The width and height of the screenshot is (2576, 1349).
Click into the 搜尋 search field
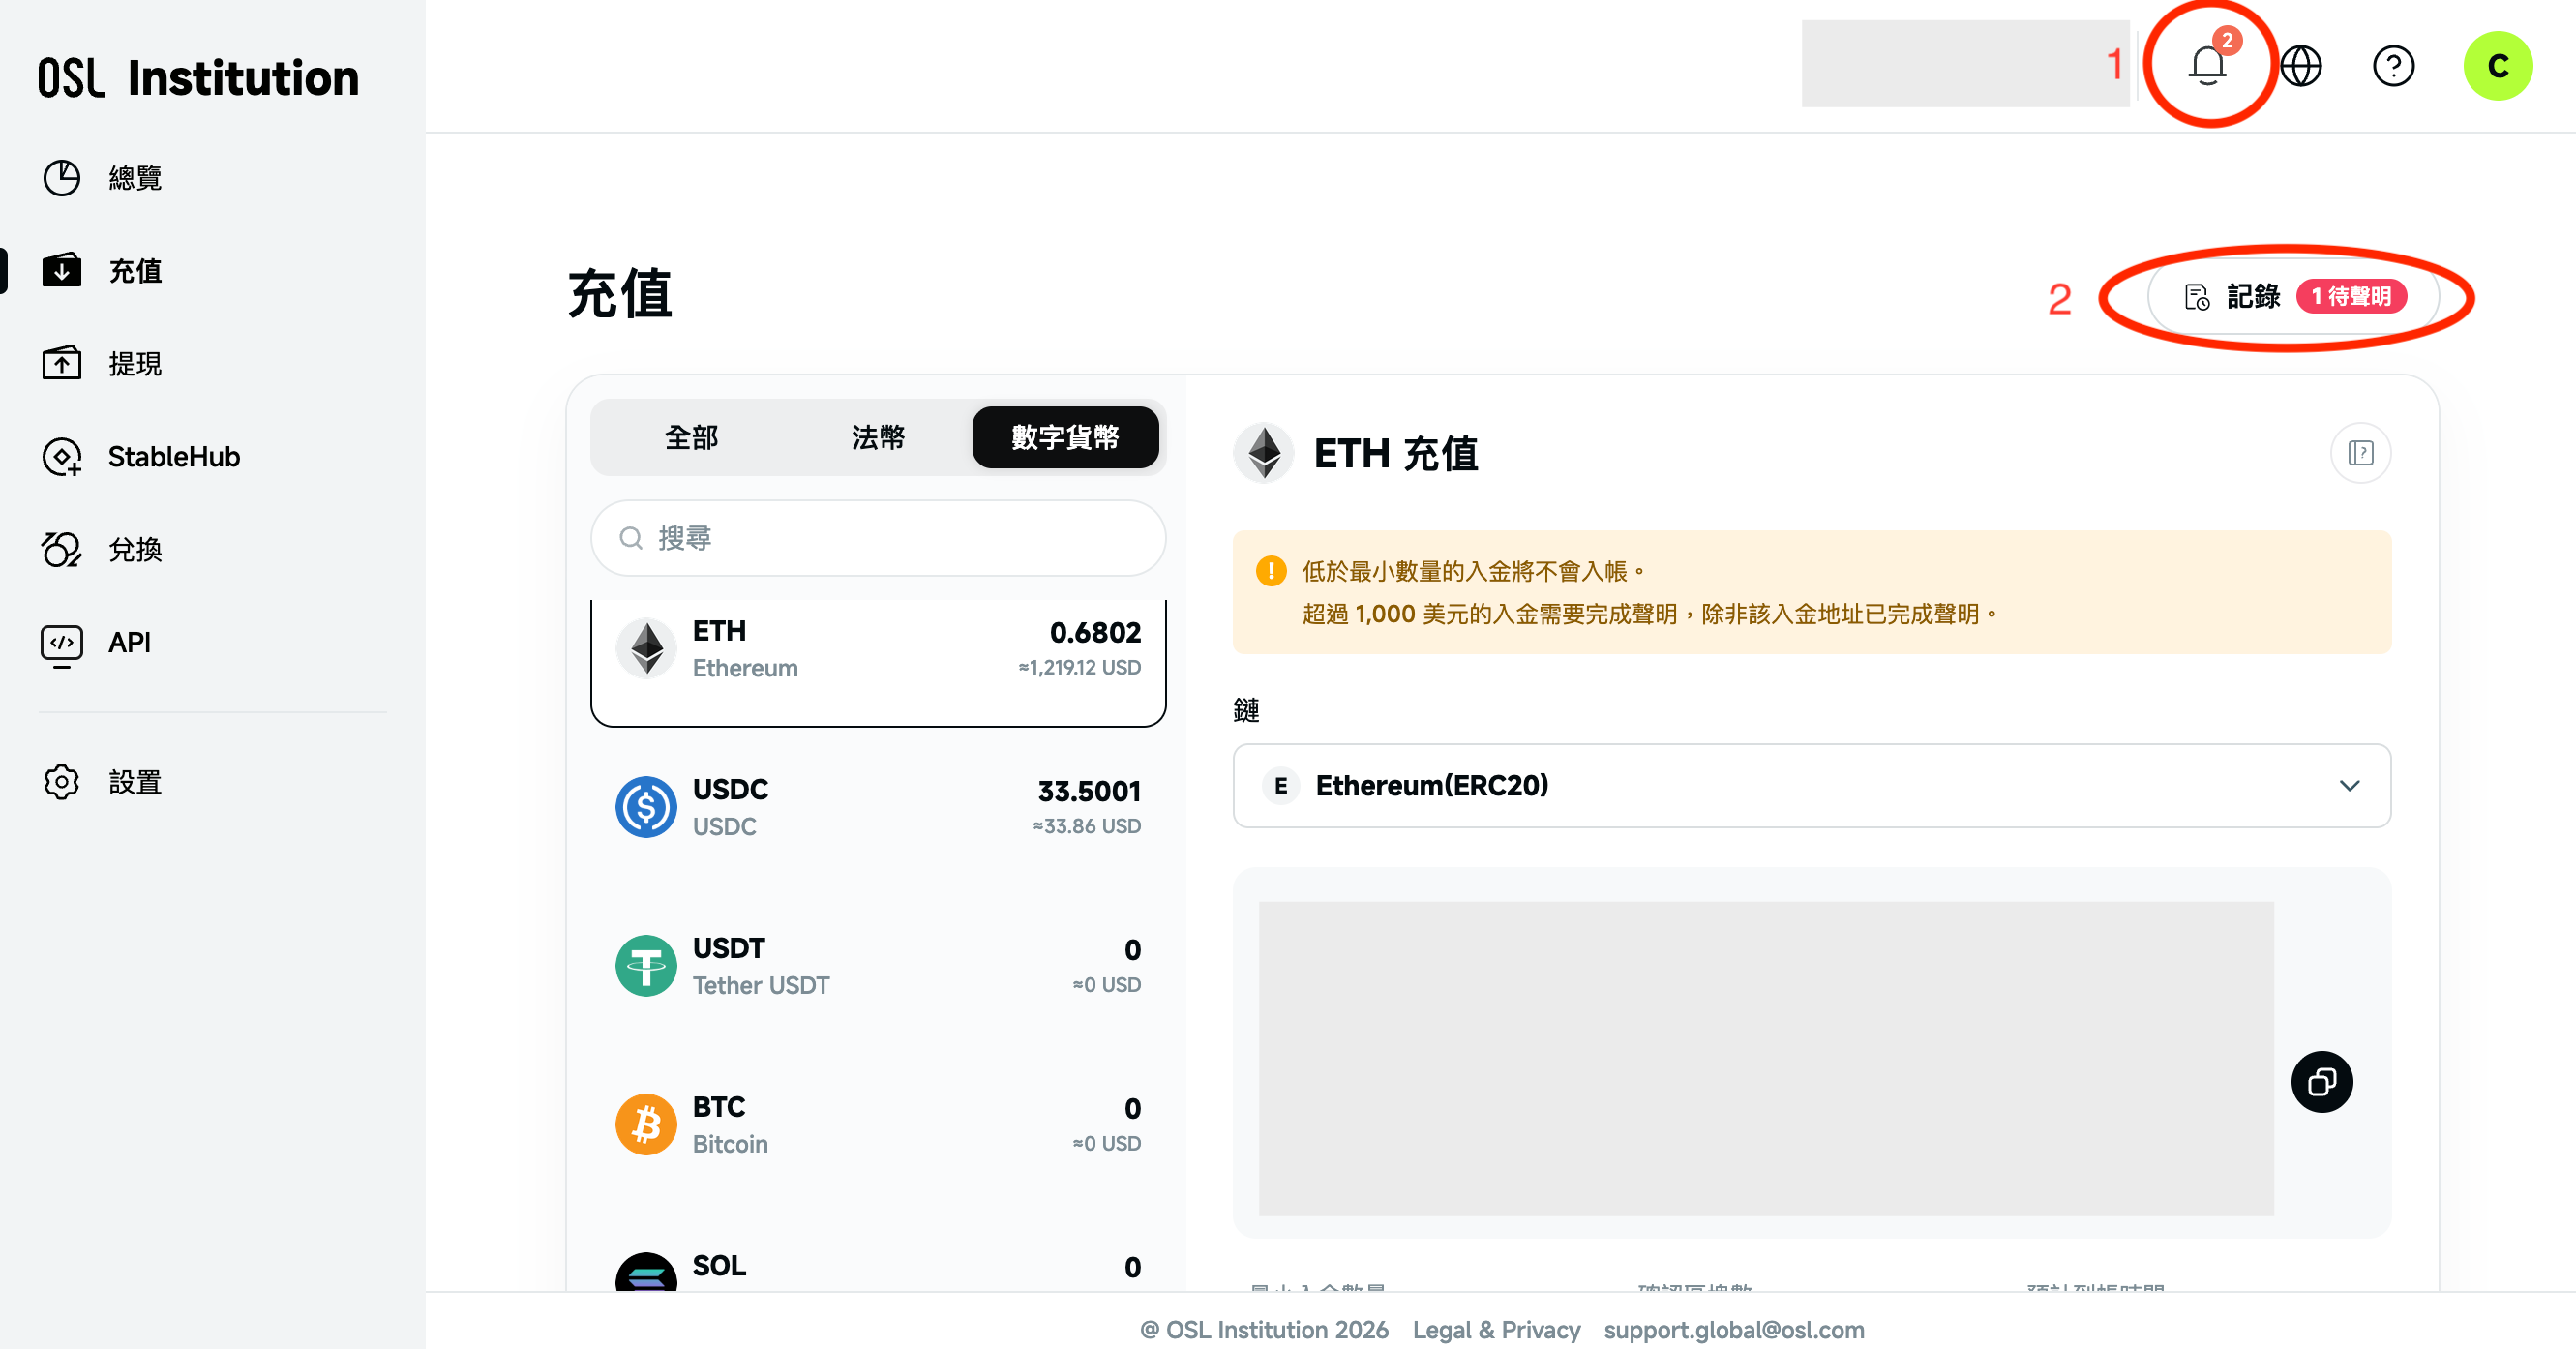(878, 538)
